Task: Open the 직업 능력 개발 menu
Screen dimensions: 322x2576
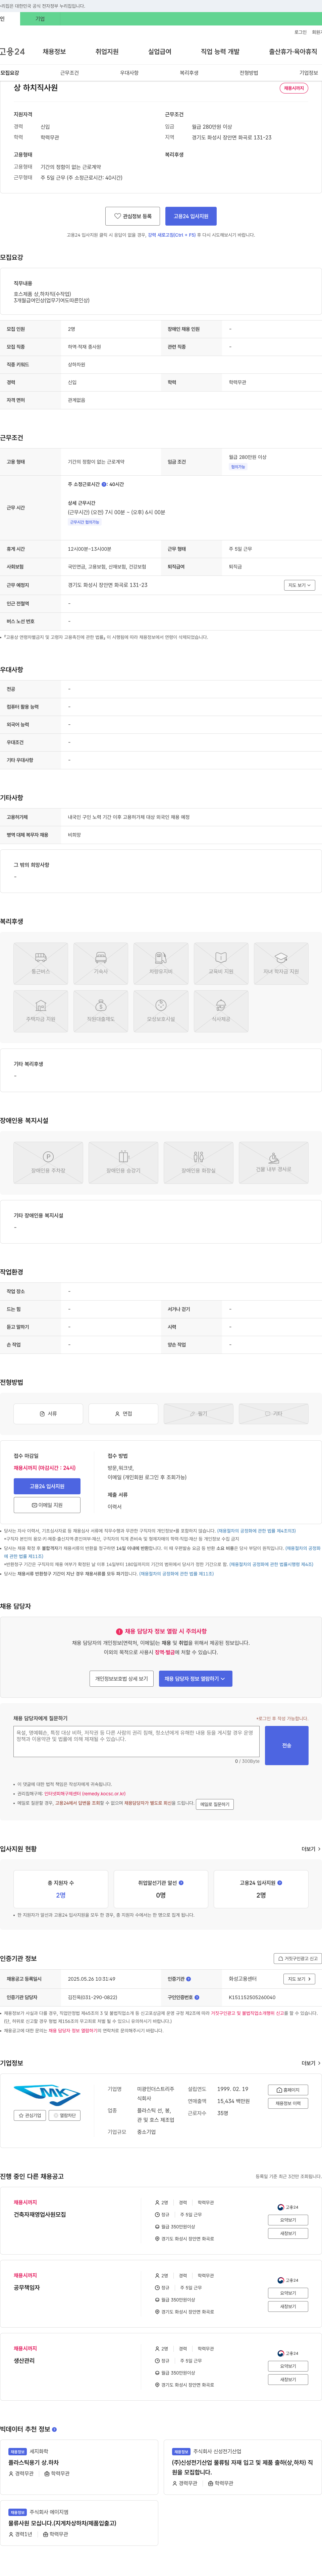Action: coord(220,52)
